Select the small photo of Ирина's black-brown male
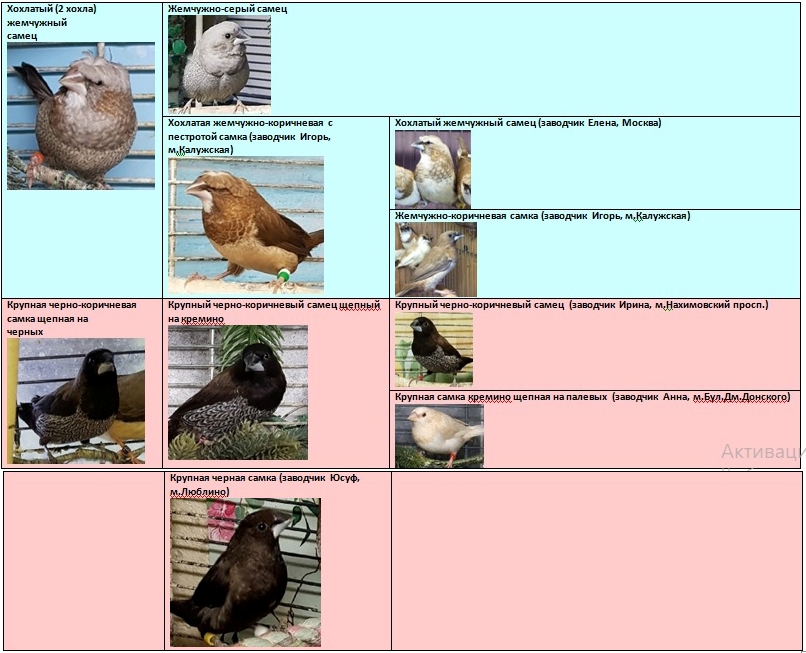The width and height of the screenshot is (806, 653). [x=433, y=349]
